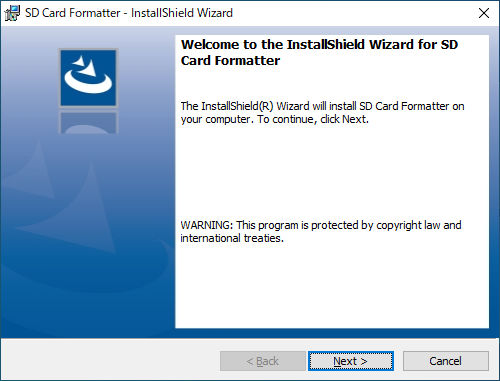Viewport: 500px width, 381px height.
Task: Click the 'Card Formatter' second line of heading
Action: [230, 61]
